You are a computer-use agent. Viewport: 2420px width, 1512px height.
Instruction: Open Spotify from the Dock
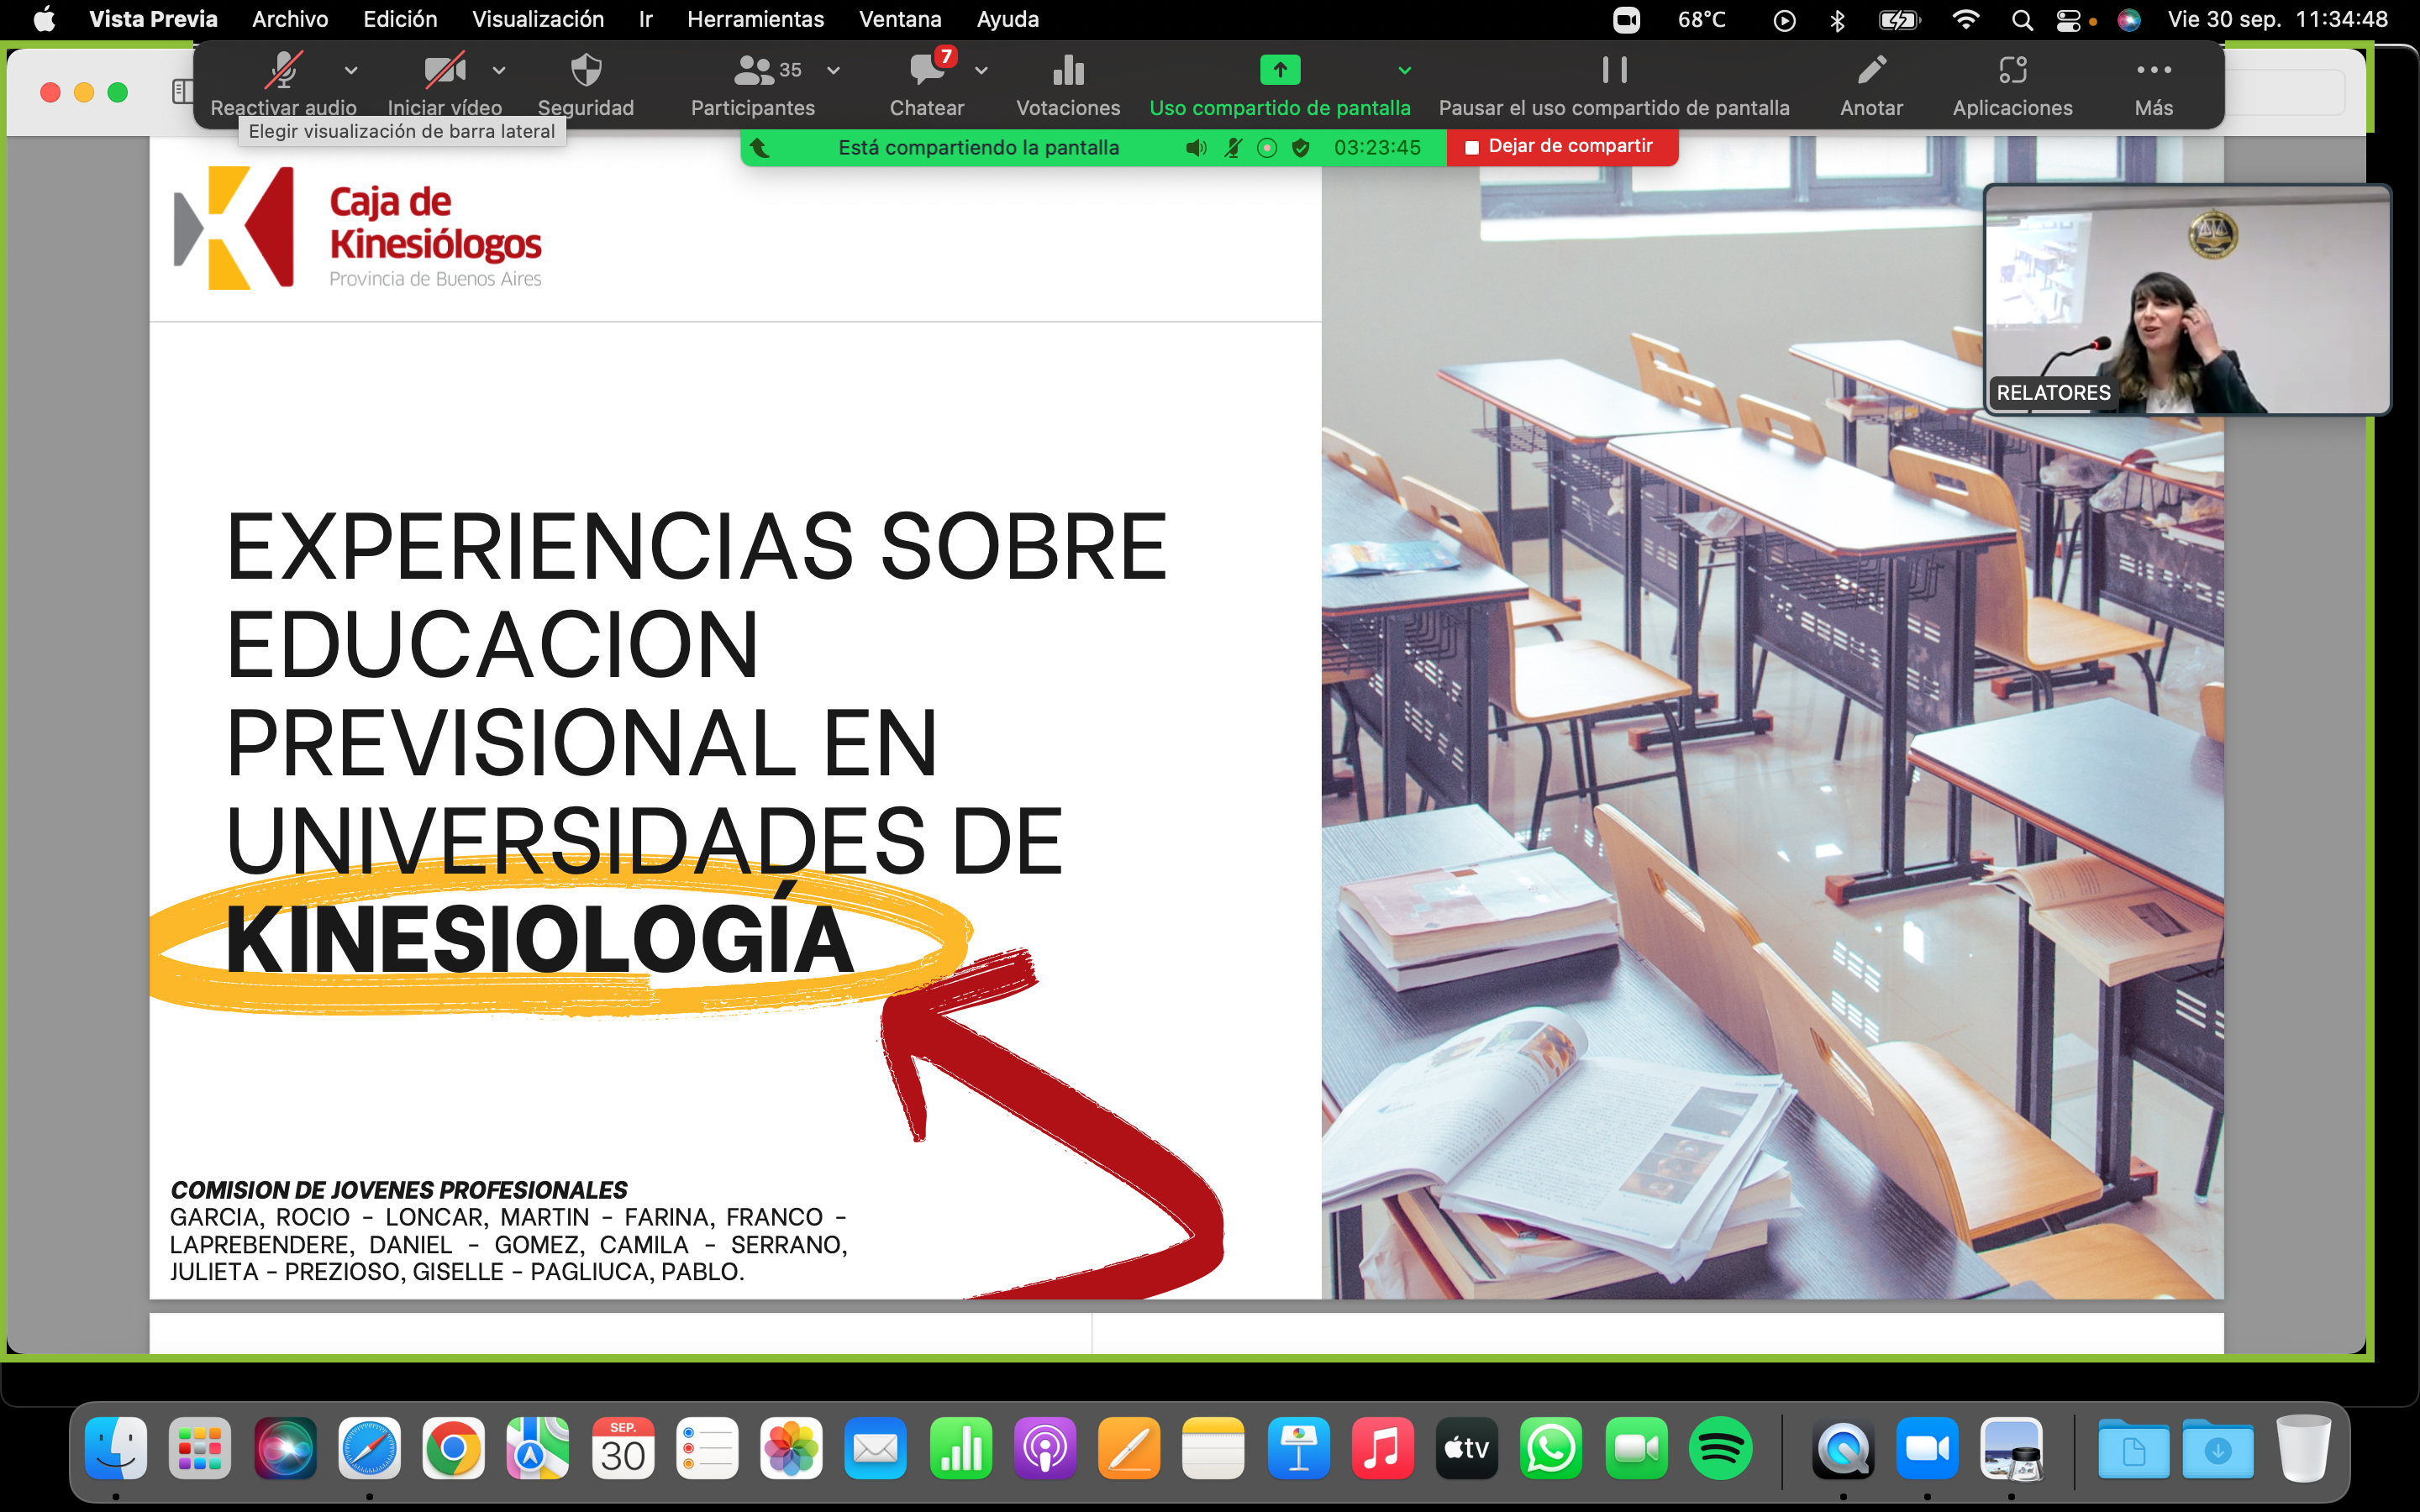[x=1719, y=1448]
